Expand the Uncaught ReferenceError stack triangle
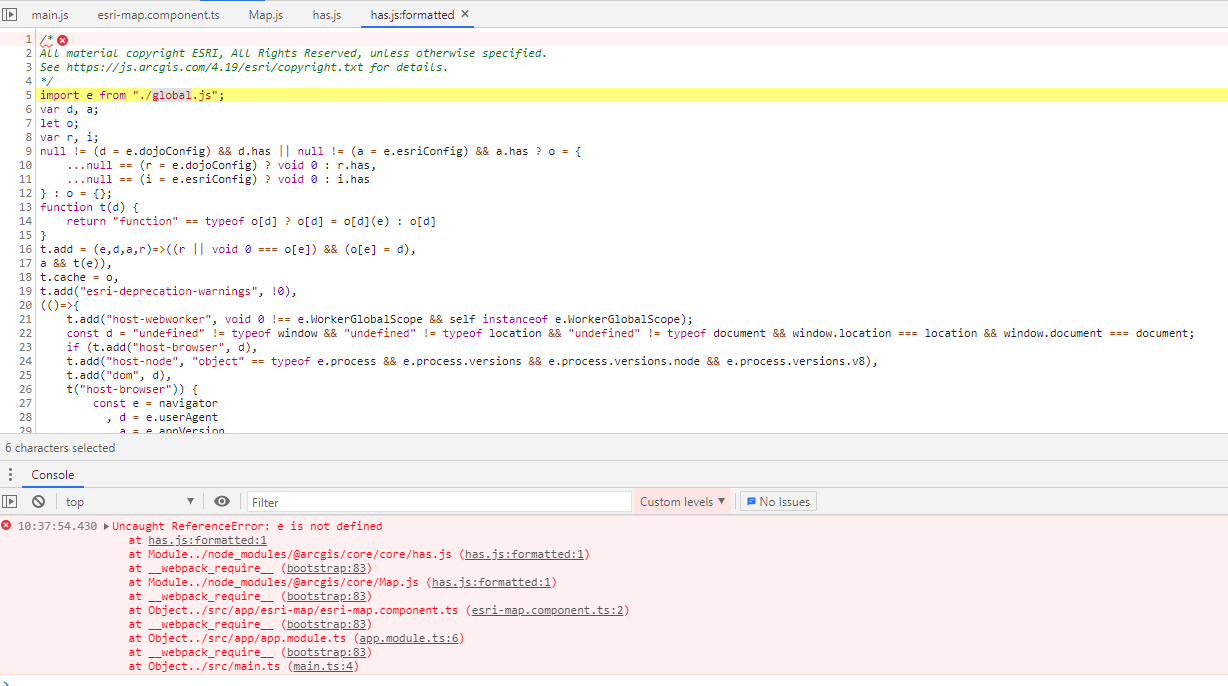Image resolution: width=1228 pixels, height=686 pixels. coord(106,526)
